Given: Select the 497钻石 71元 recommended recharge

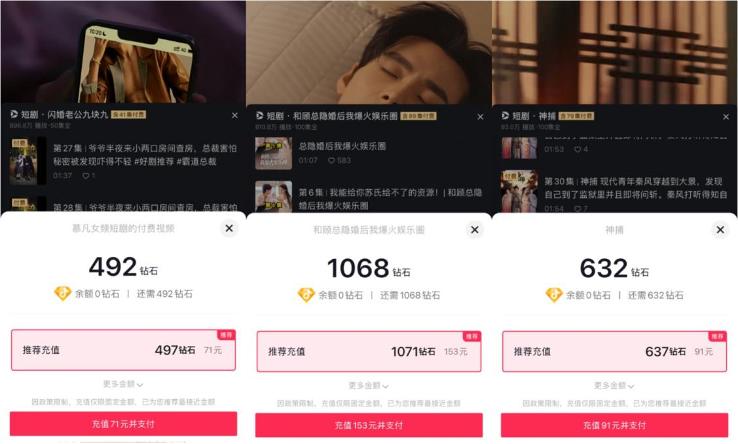Looking at the screenshot, I should pos(123,350).
